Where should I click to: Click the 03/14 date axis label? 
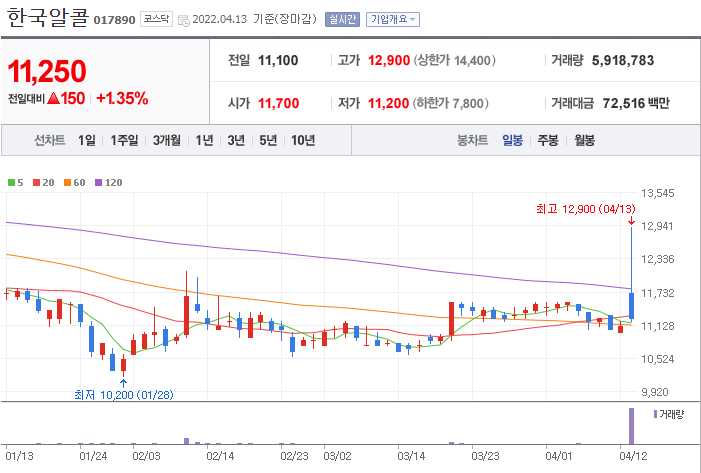click(x=411, y=456)
